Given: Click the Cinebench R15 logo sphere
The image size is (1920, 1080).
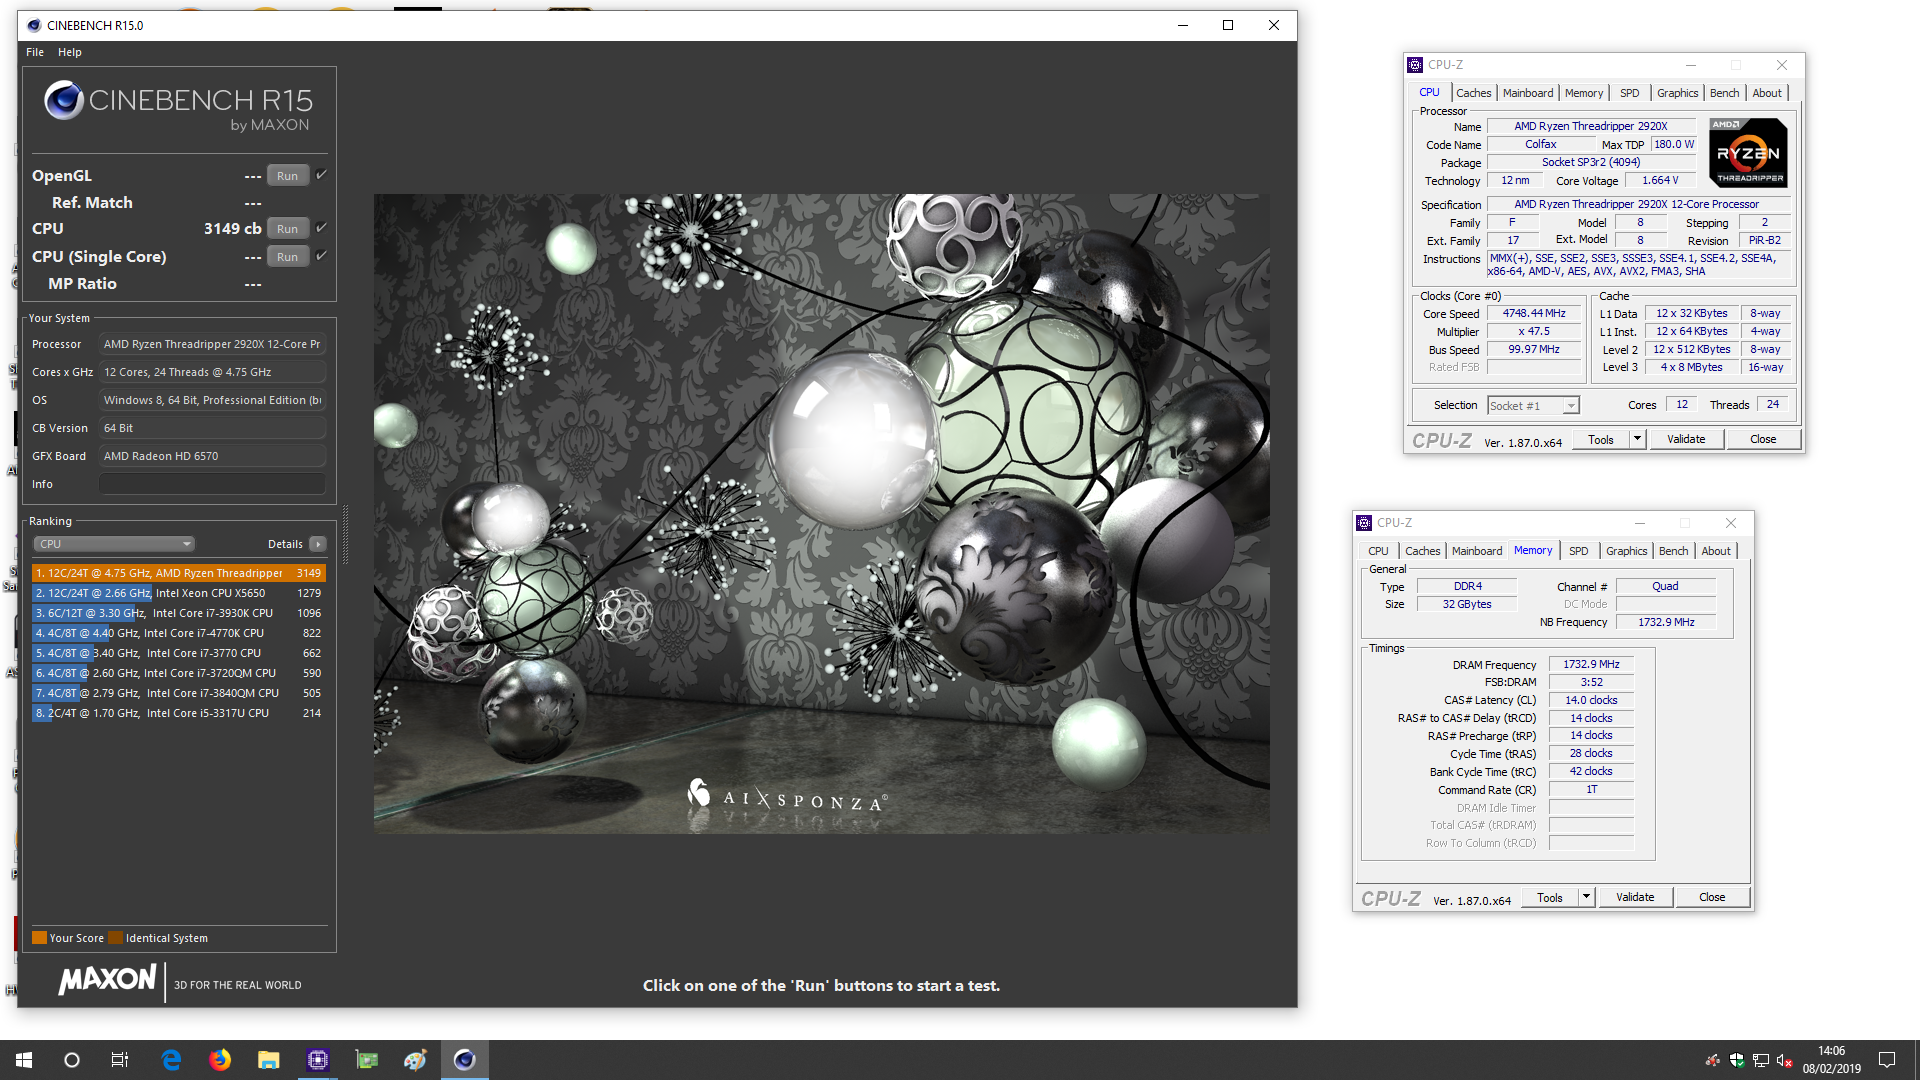Looking at the screenshot, I should click(64, 100).
